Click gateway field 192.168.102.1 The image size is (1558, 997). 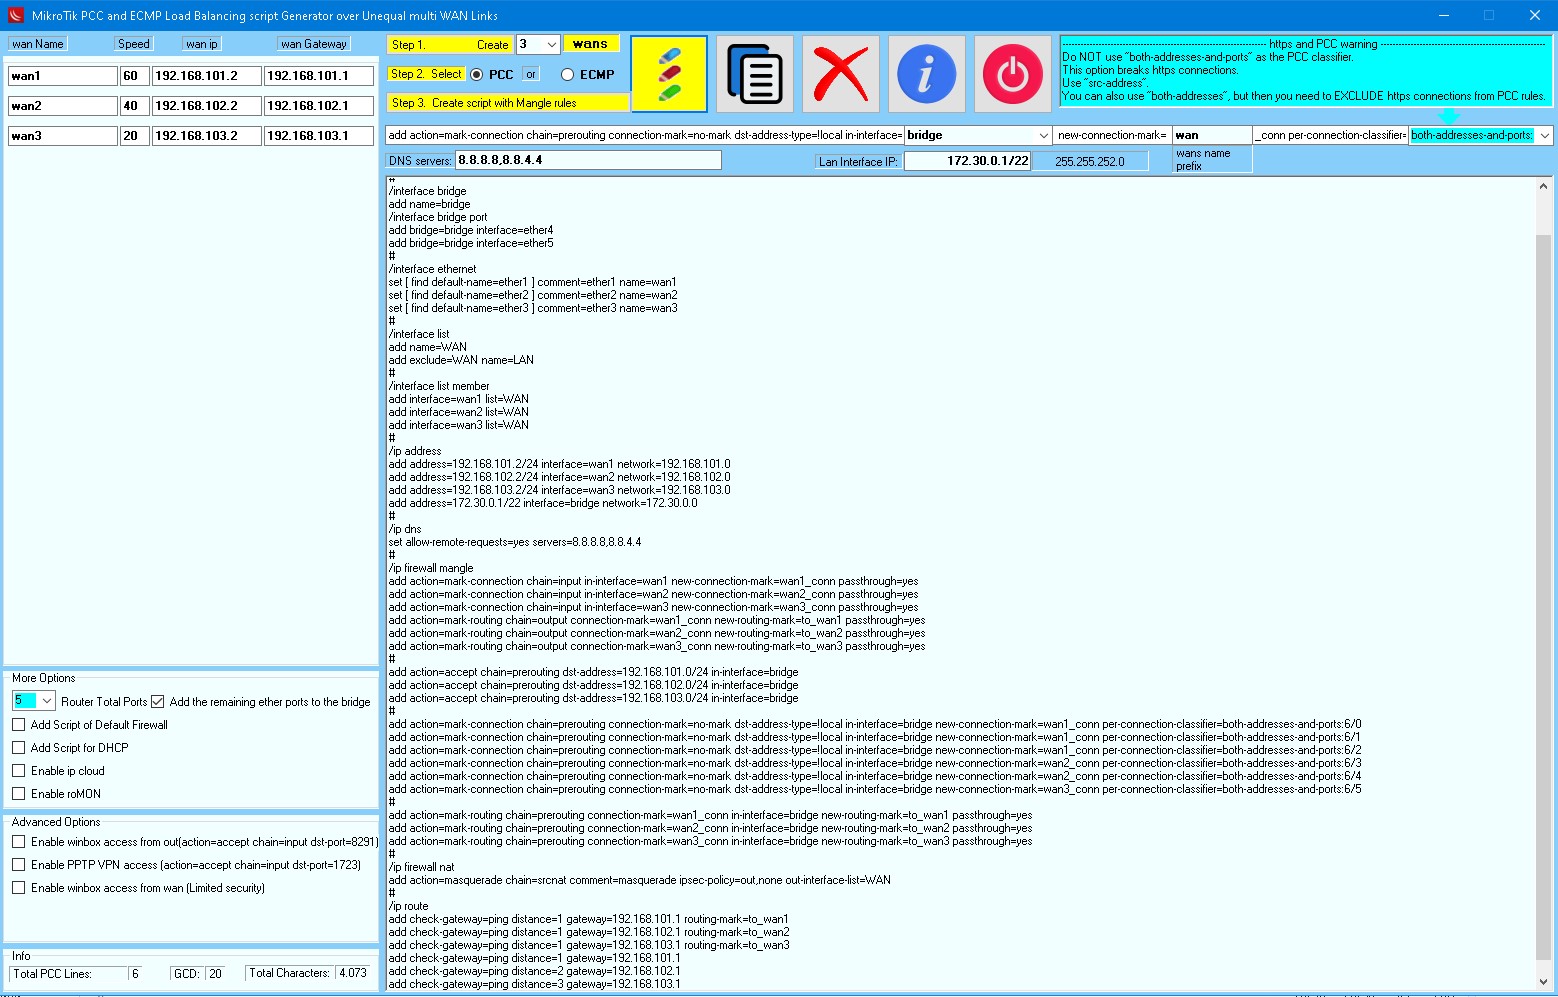318,106
